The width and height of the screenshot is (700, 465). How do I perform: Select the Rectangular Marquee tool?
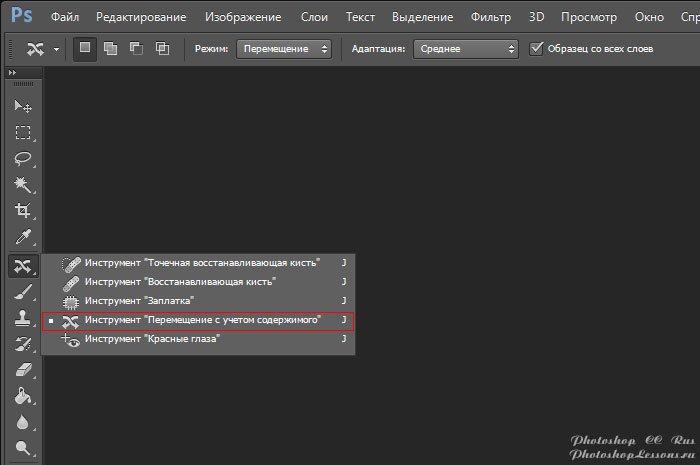coord(22,132)
